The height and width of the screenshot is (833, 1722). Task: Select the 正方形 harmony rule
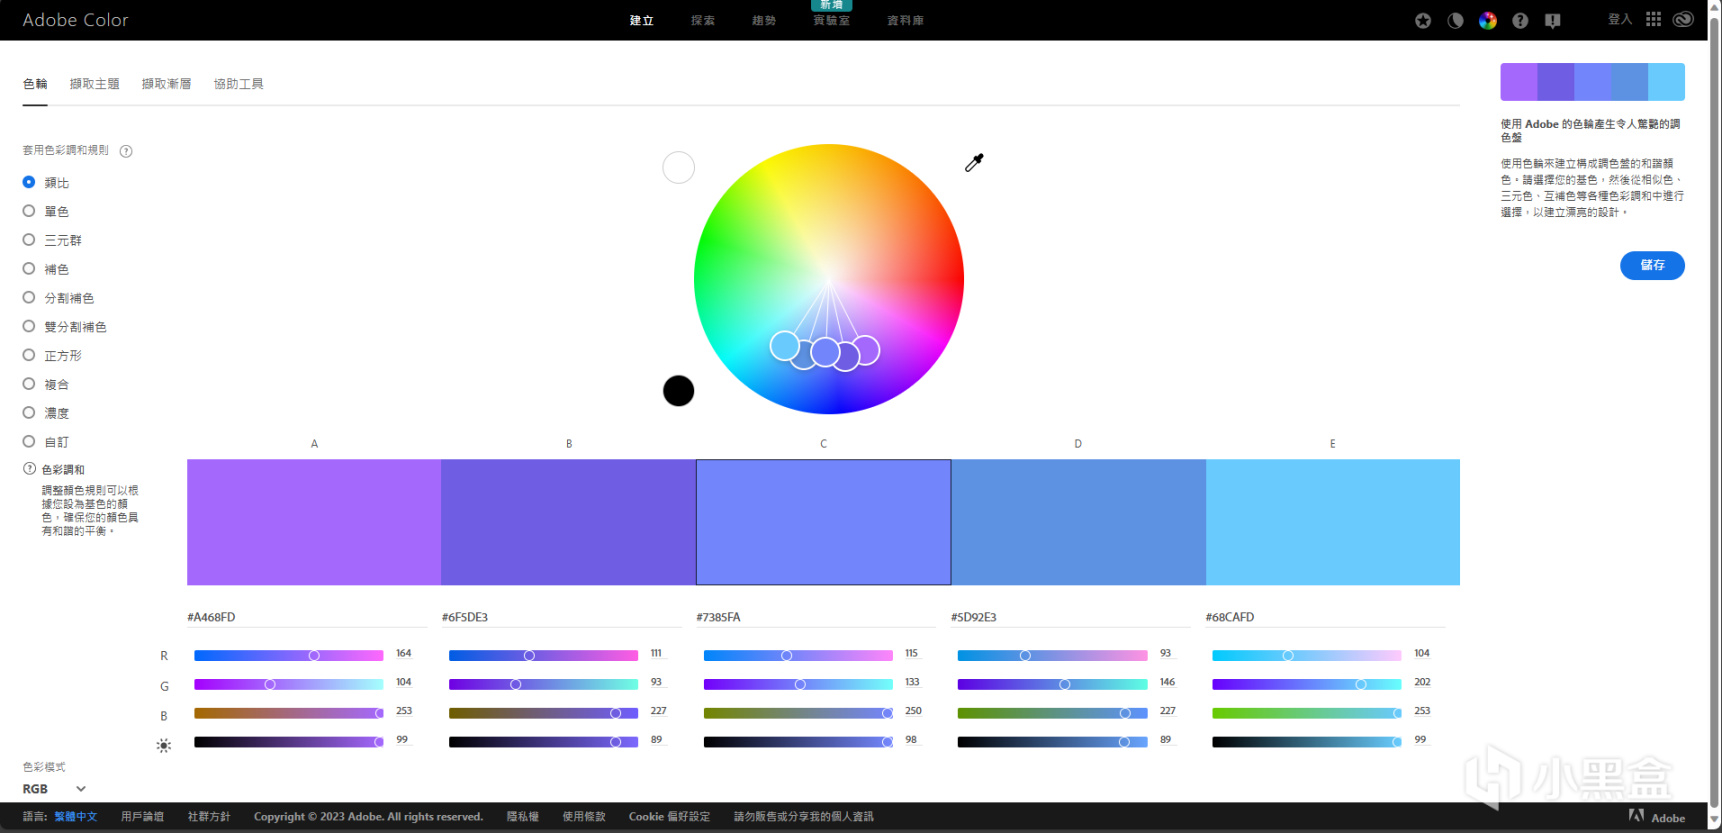pyautogui.click(x=52, y=355)
